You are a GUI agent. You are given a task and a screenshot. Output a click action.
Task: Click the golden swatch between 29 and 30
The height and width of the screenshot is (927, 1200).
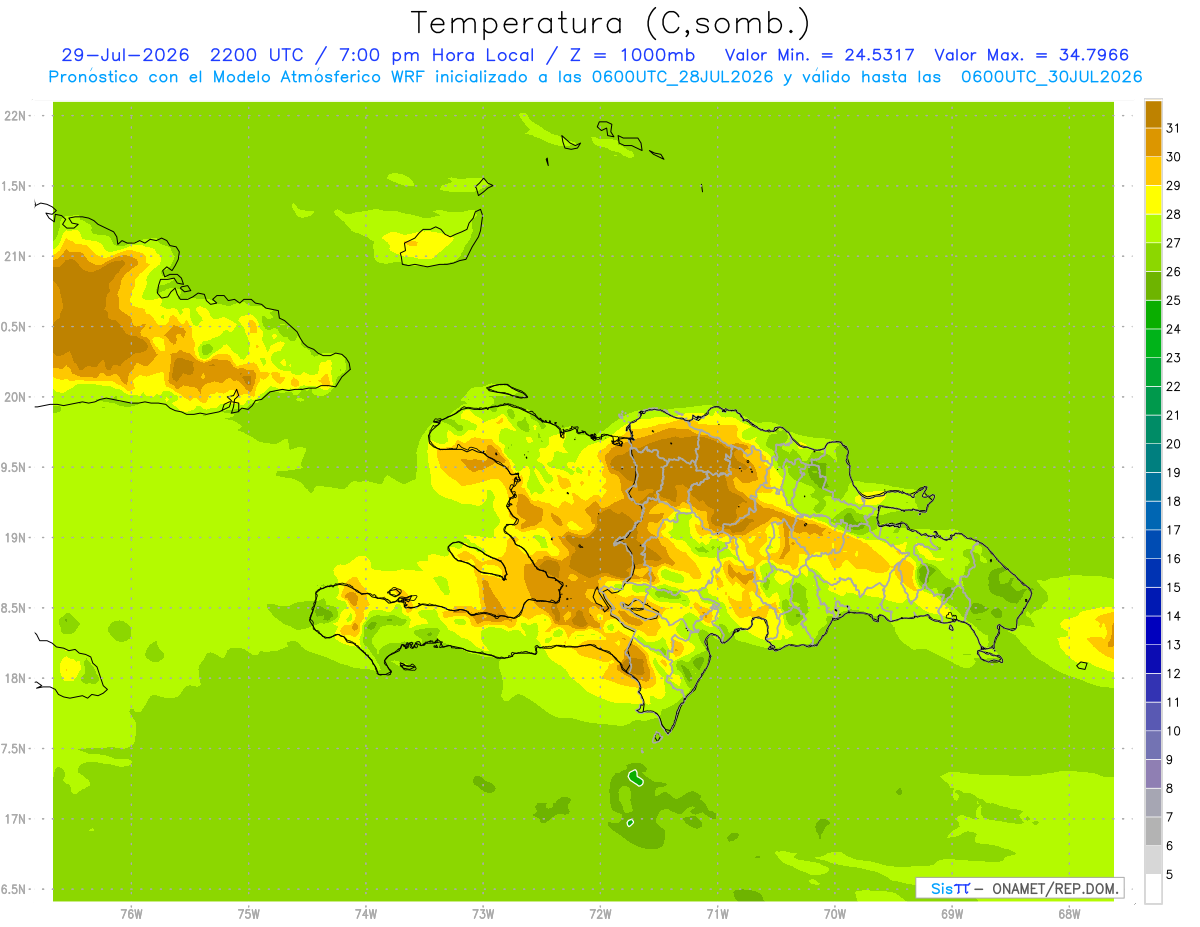[1153, 171]
